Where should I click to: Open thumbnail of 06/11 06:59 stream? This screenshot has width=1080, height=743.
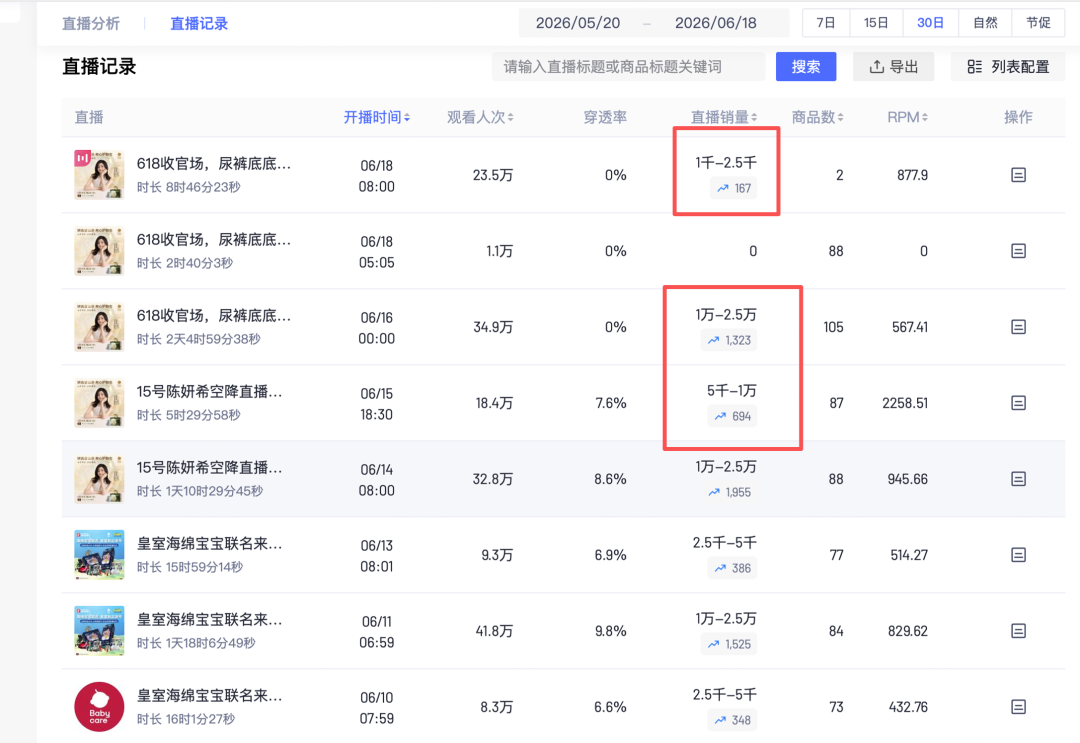pyautogui.click(x=99, y=631)
